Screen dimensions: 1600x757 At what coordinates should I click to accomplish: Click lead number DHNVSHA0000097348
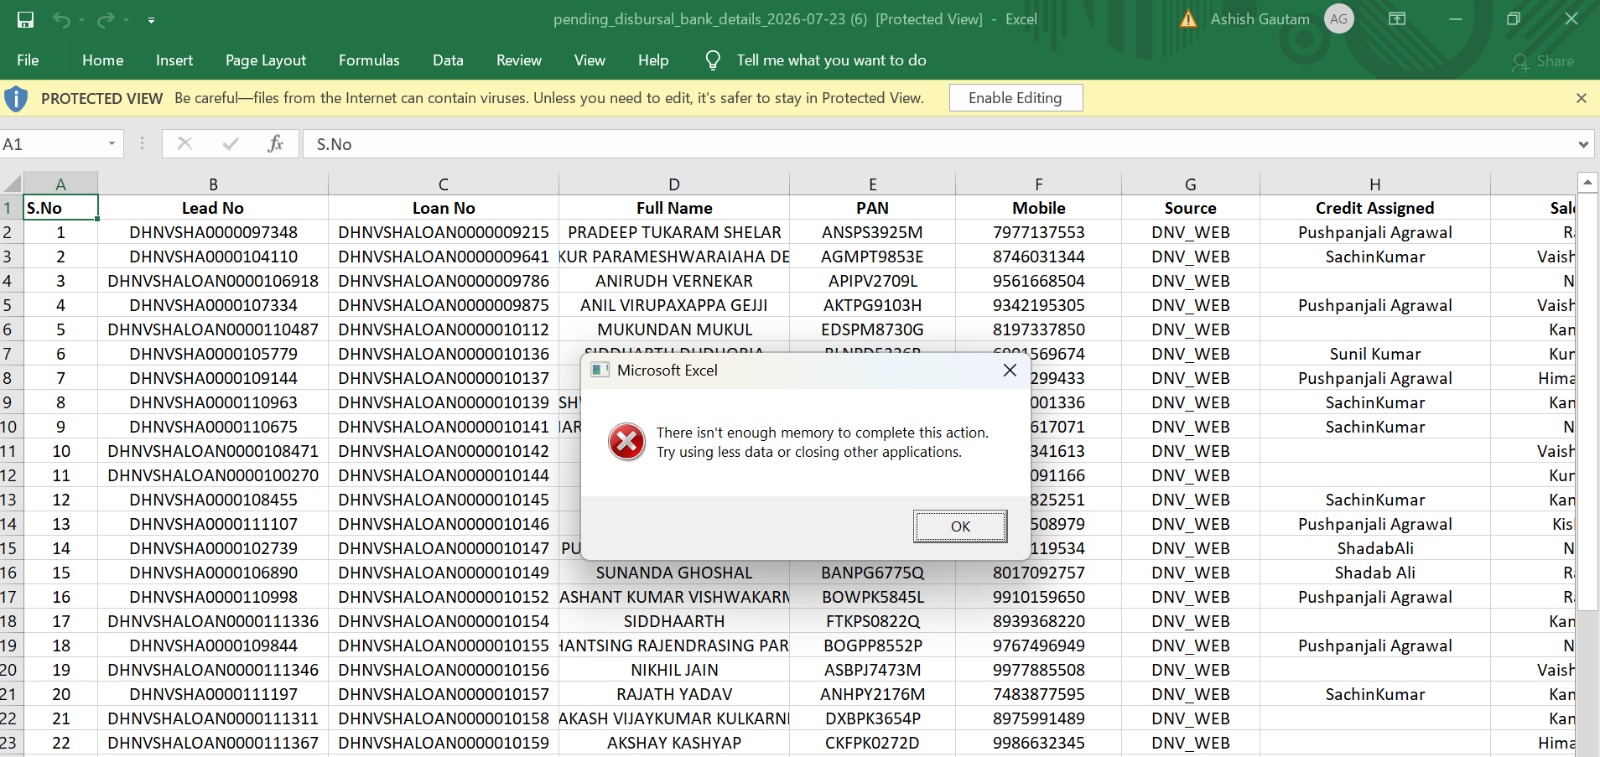tap(213, 232)
